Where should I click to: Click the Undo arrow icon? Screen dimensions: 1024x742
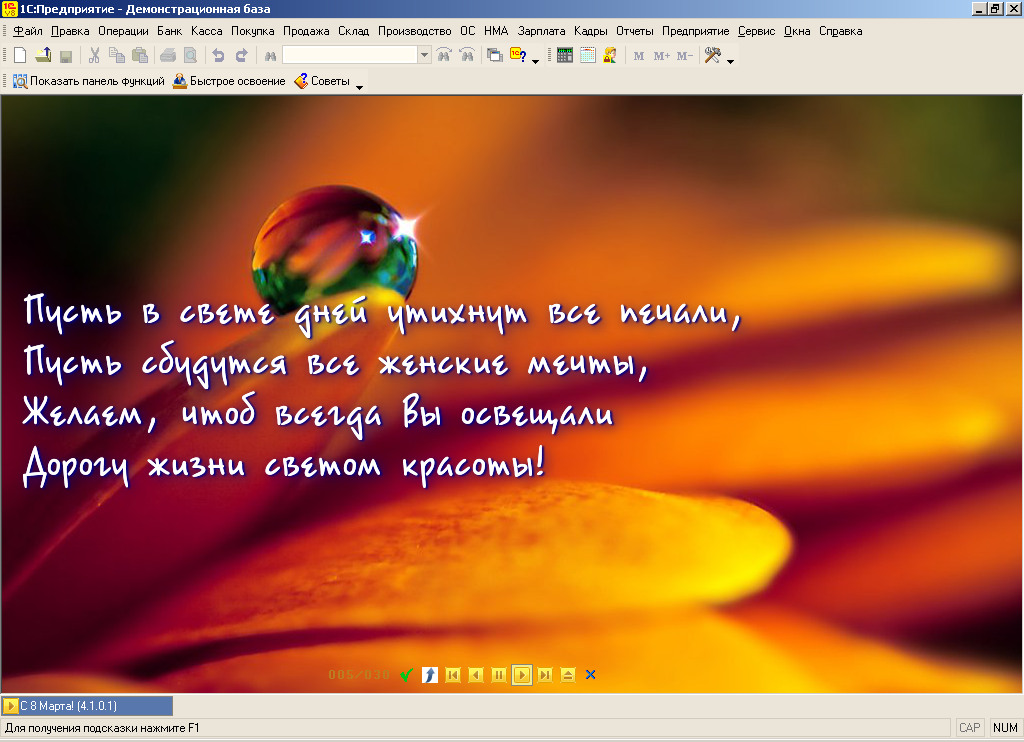click(218, 56)
